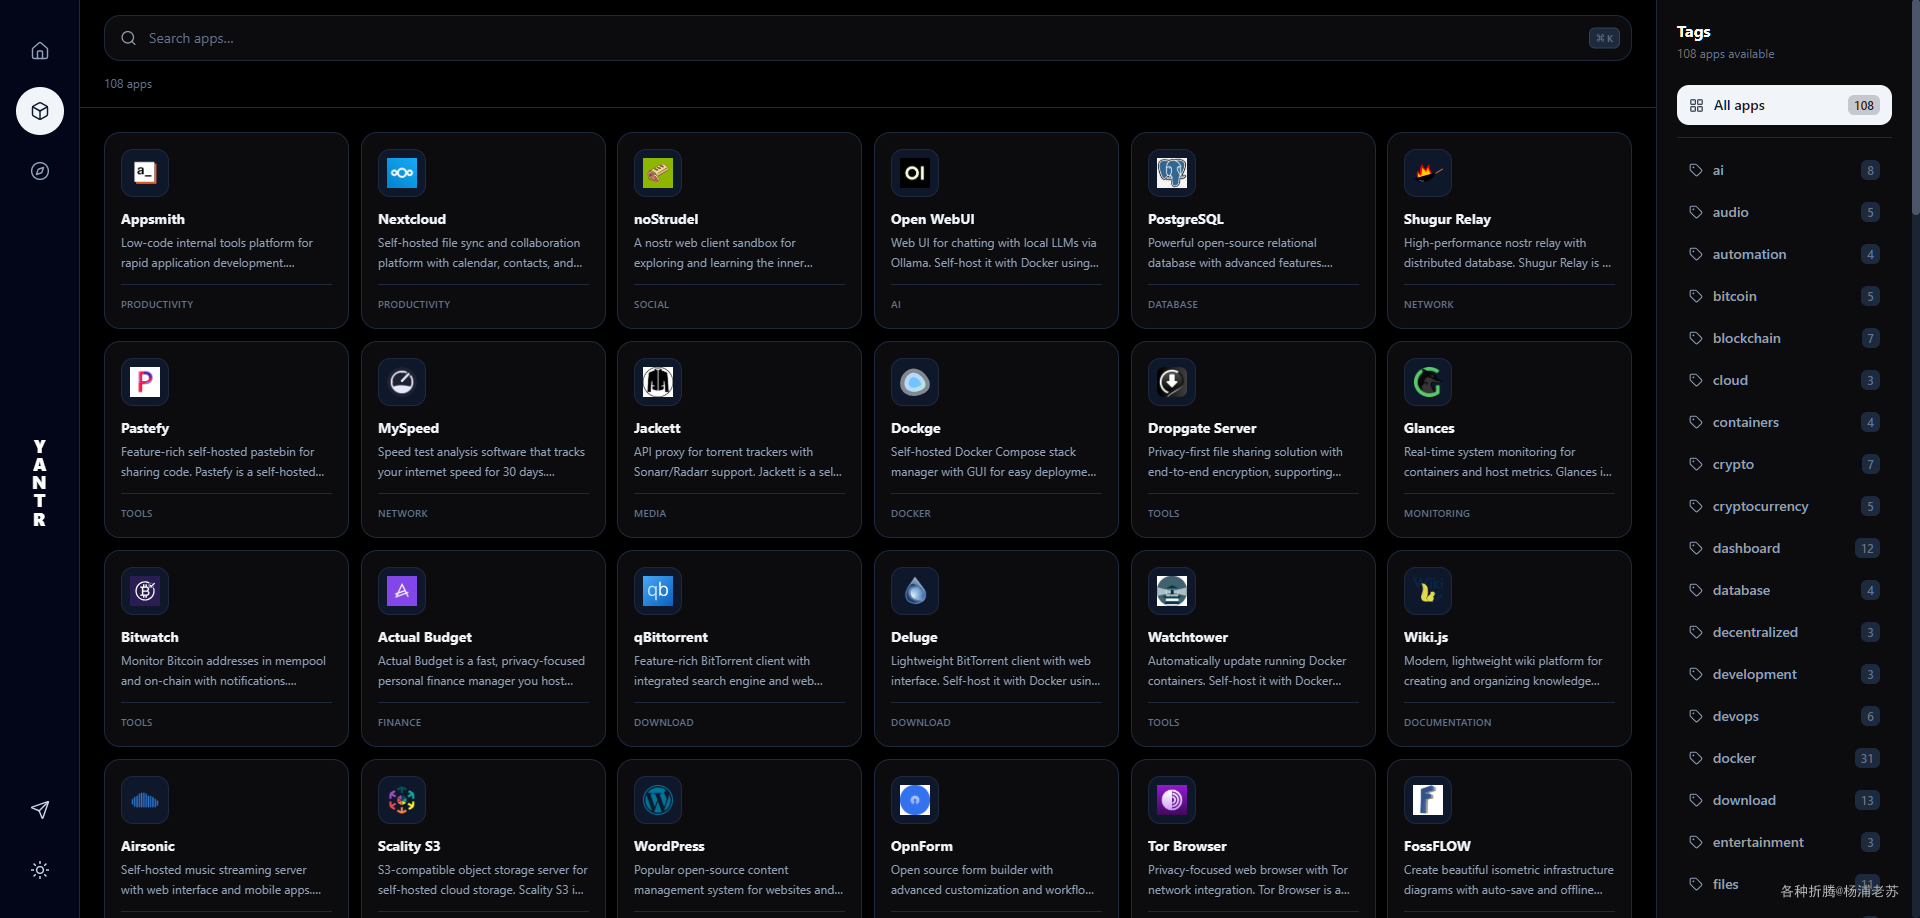
Task: Filter by the audio tag
Action: (x=1784, y=212)
